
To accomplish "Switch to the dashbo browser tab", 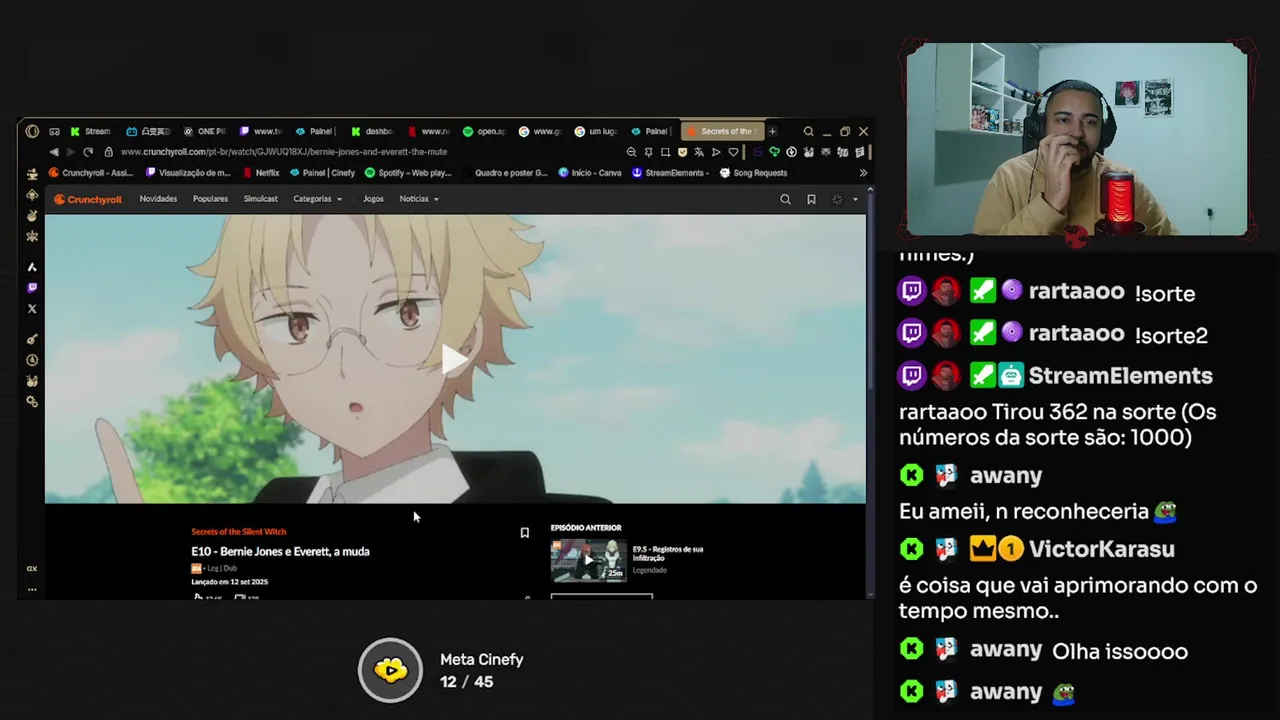I will pyautogui.click(x=372, y=131).
